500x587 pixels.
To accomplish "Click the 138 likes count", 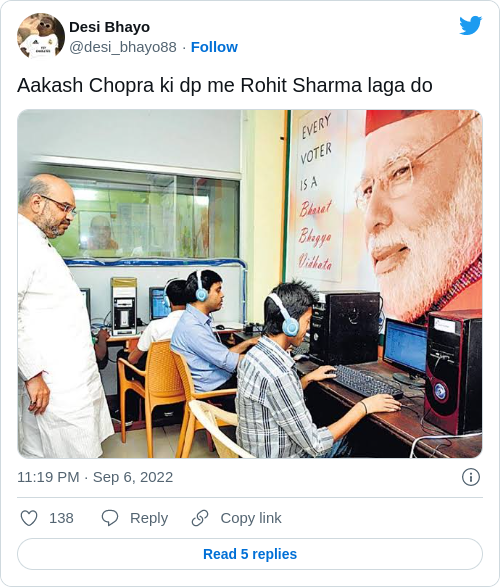I will pyautogui.click(x=61, y=518).
